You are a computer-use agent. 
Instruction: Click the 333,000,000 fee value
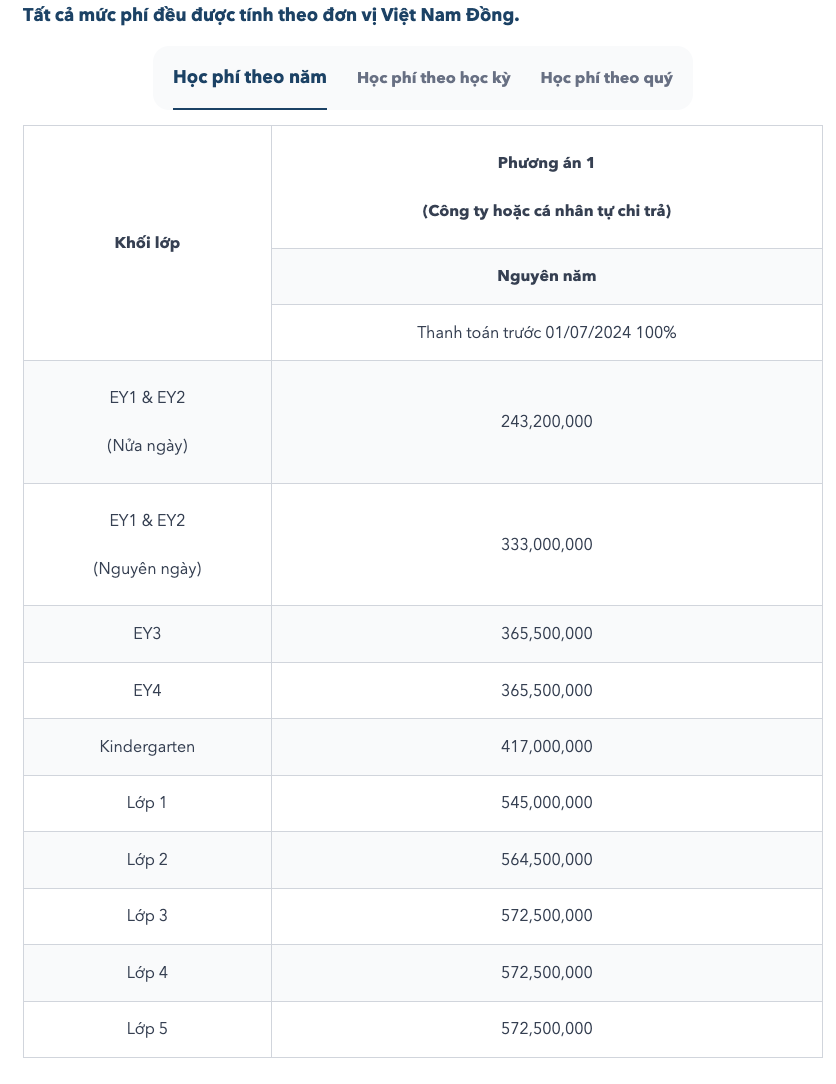coord(546,545)
